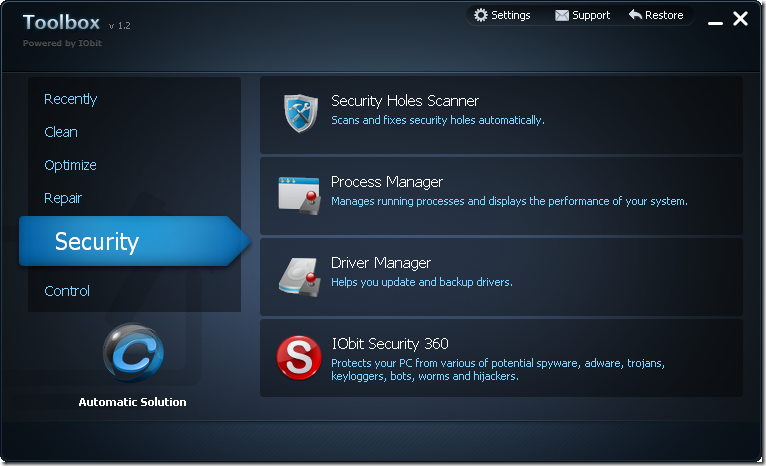Viewport: 766px width, 466px height.
Task: Close the Toolbox window
Action: click(741, 19)
